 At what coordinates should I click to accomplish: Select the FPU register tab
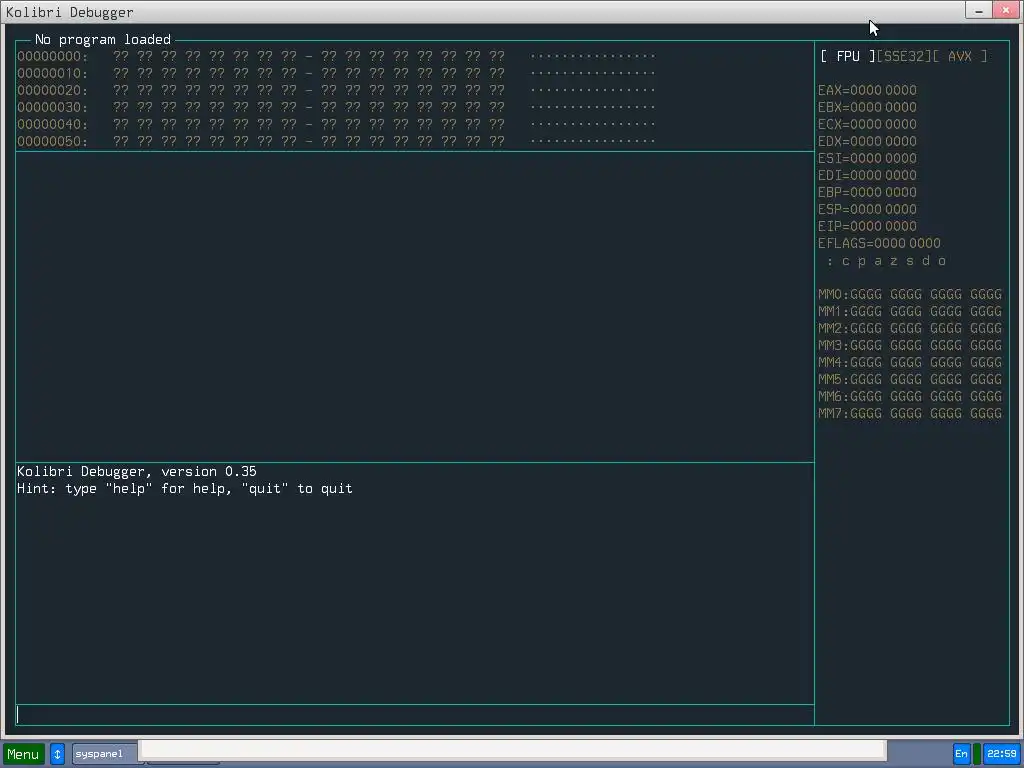[x=848, y=56]
